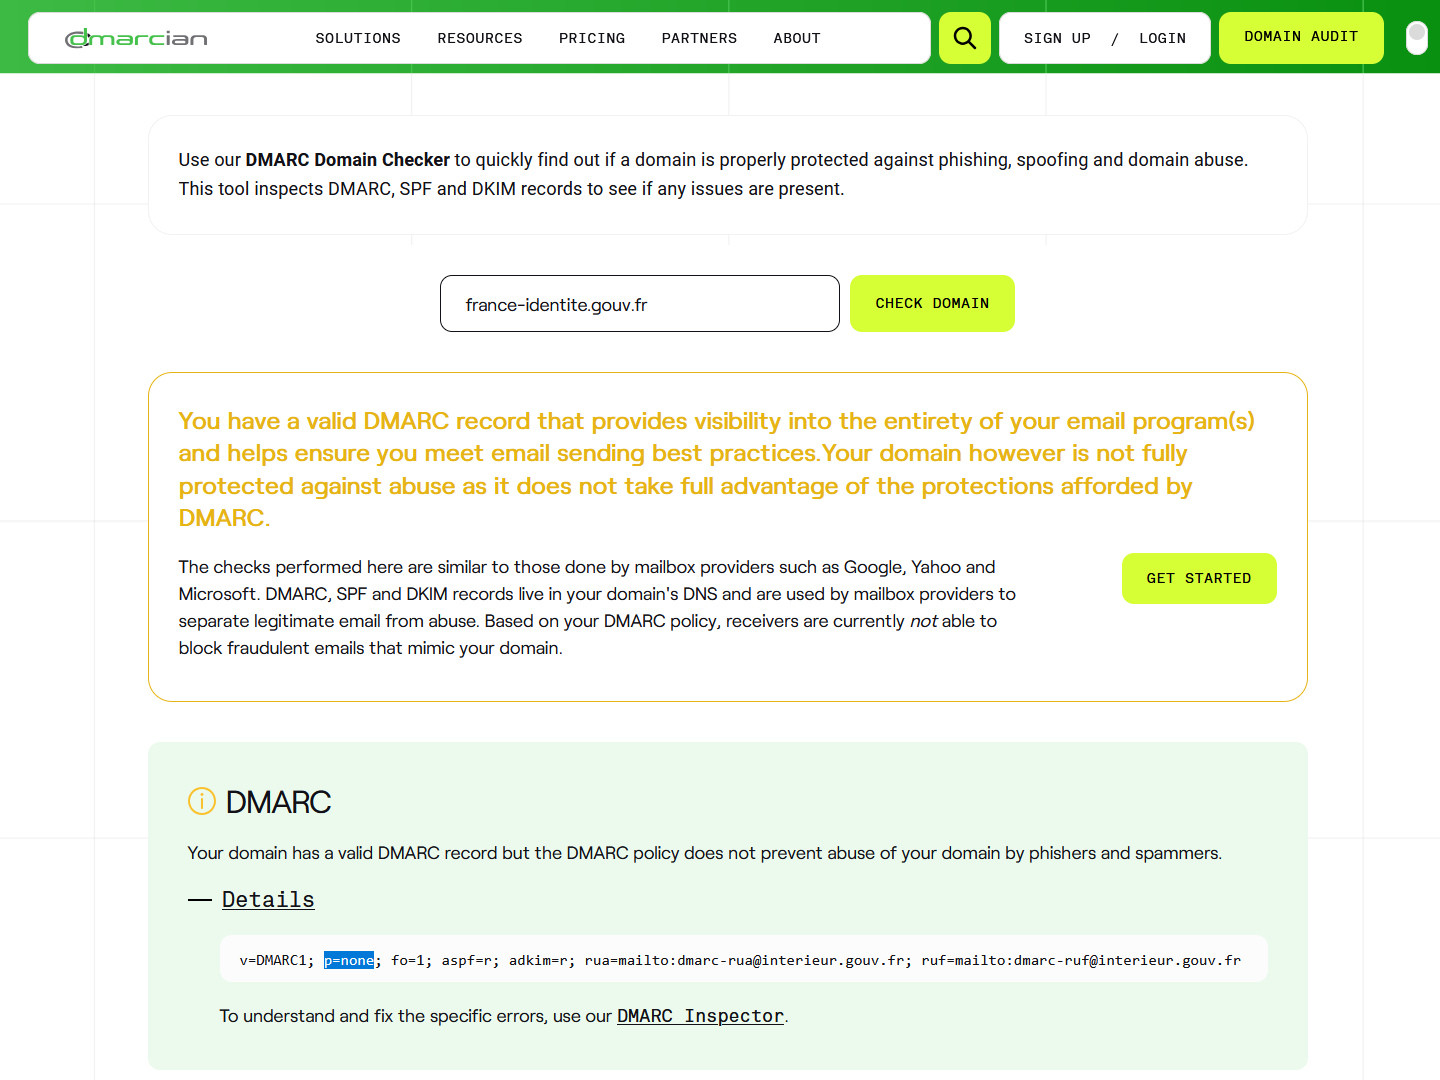Open the Resources menu
This screenshot has width=1440, height=1080.
tap(480, 38)
